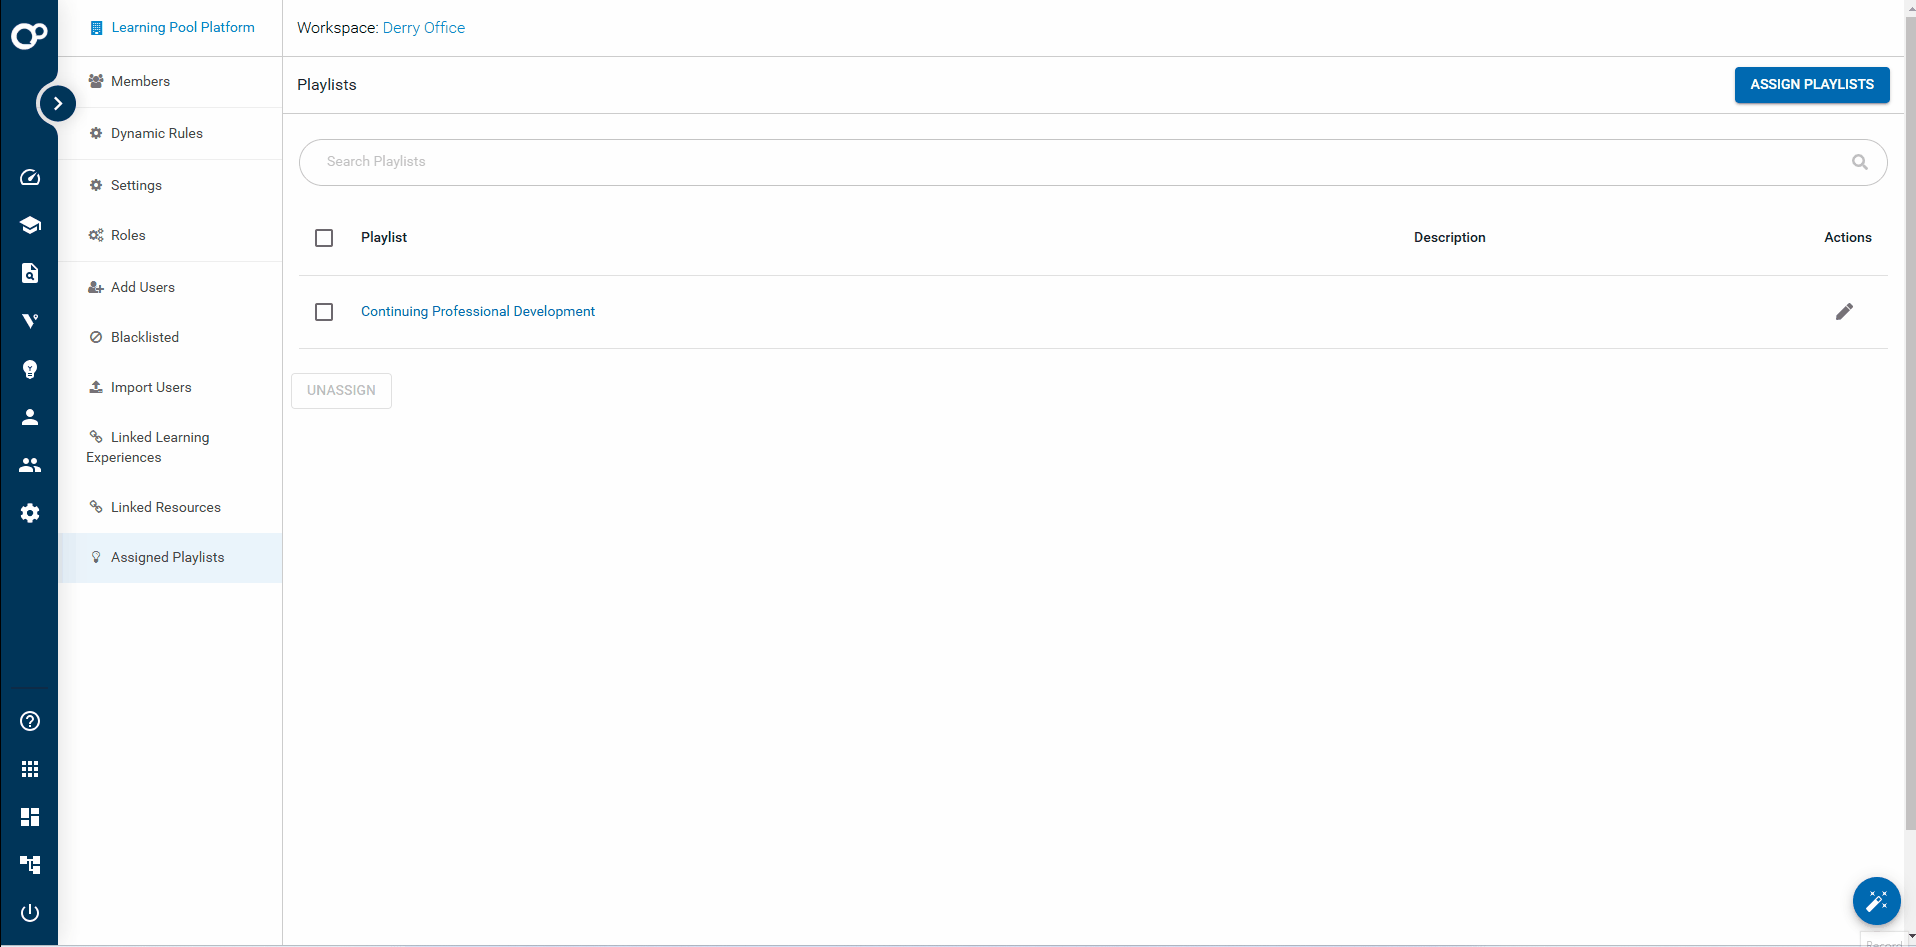
Task: Expand the sidebar with the chevron arrow
Action: click(x=57, y=103)
